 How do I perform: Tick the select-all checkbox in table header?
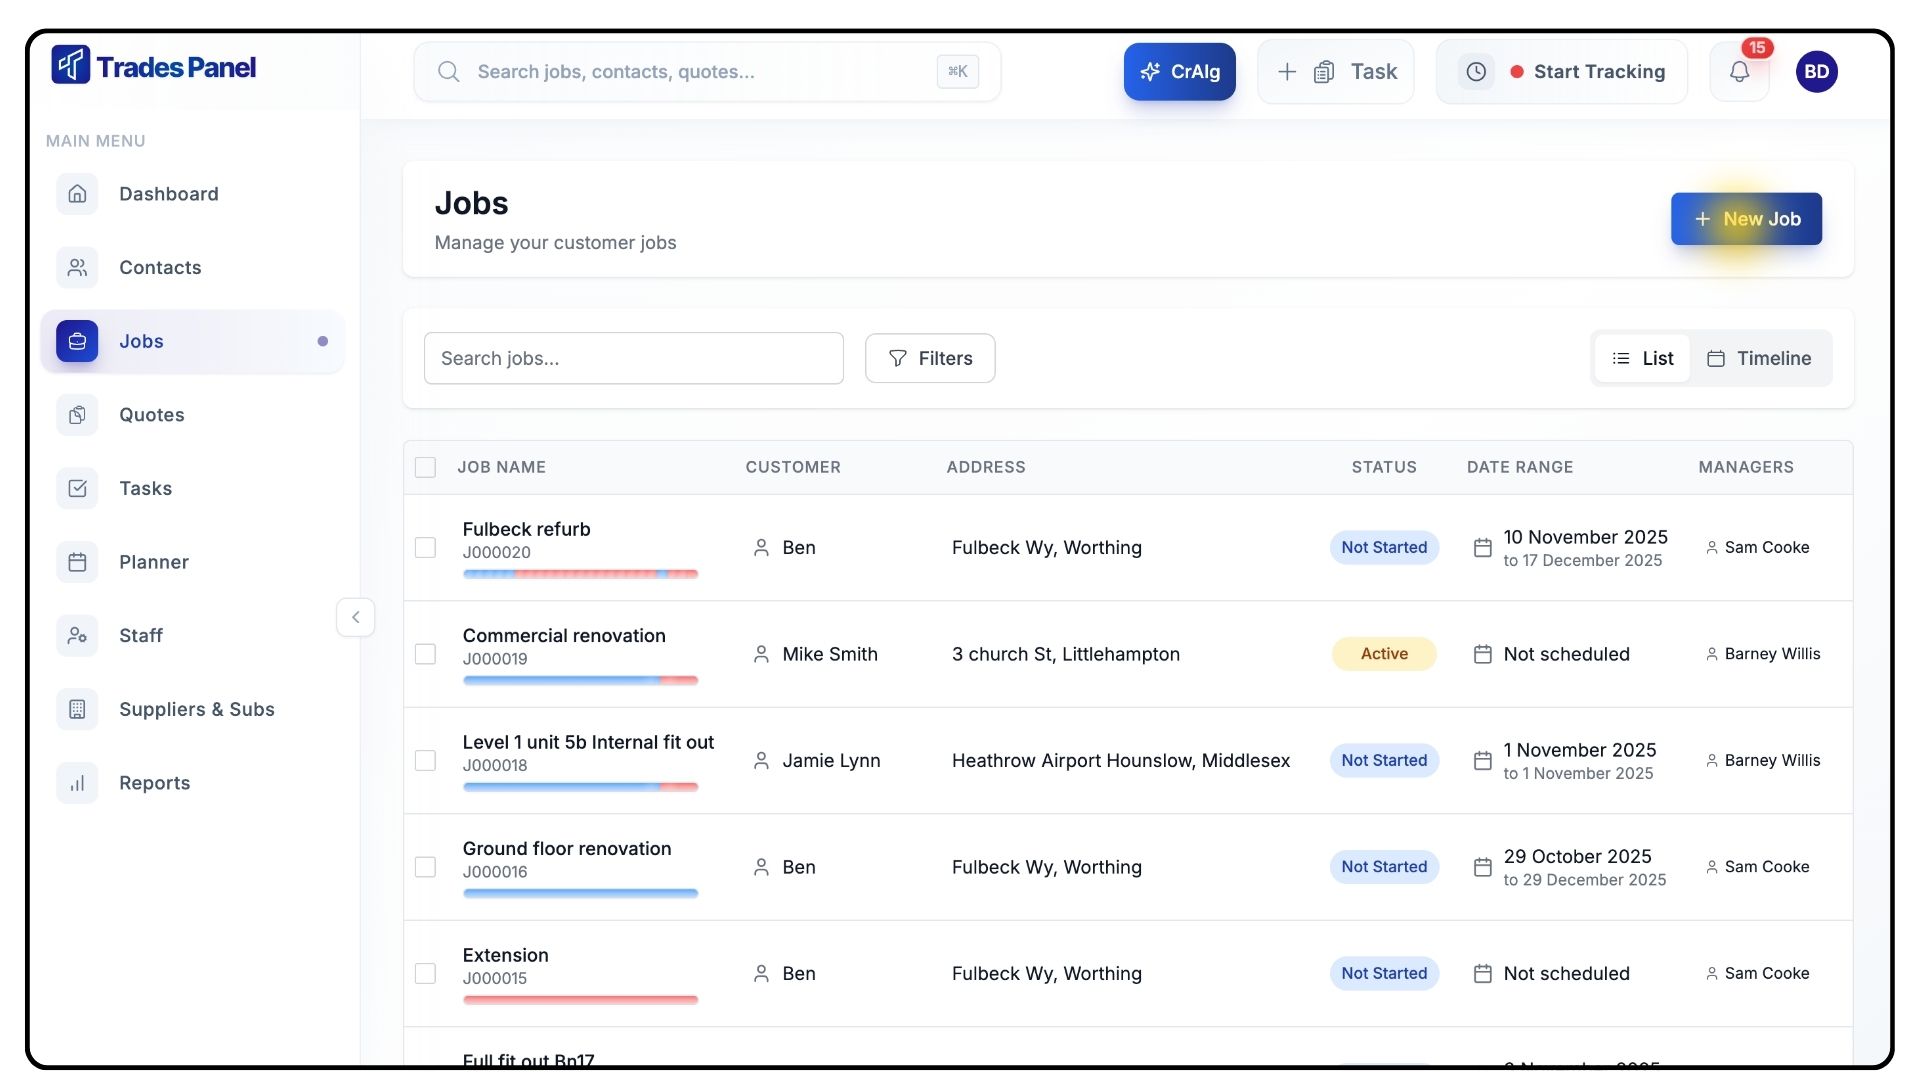(425, 467)
